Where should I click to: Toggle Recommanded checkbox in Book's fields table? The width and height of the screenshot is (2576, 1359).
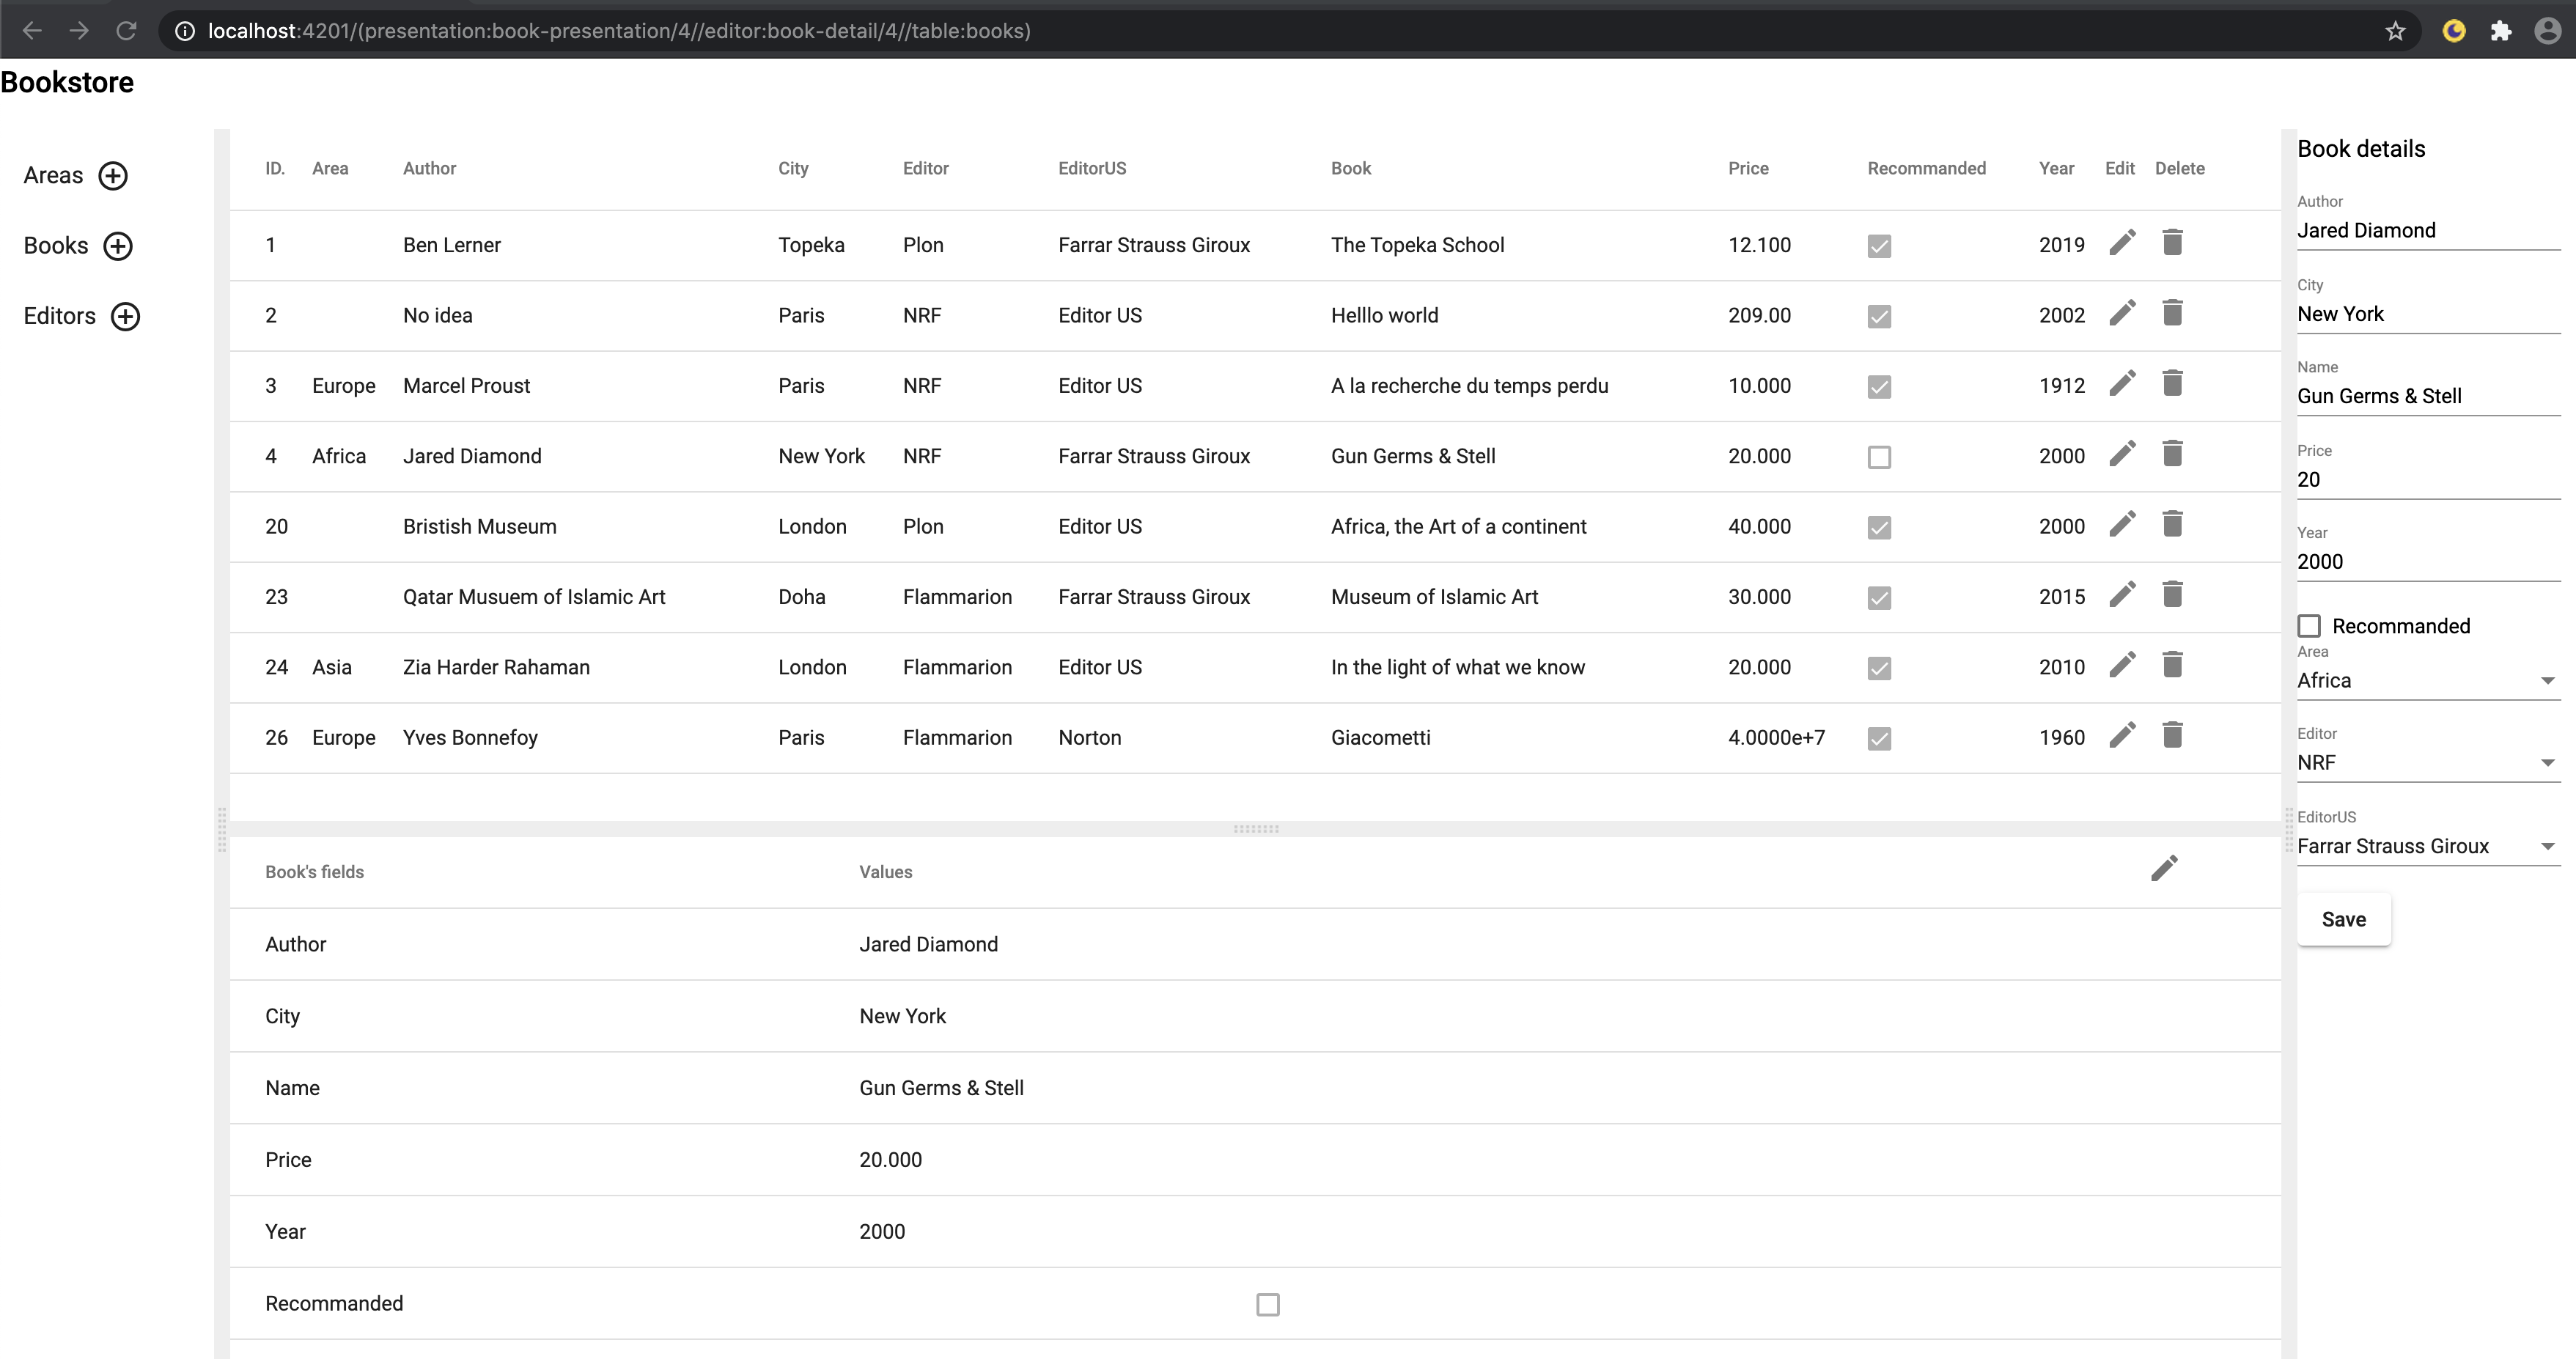1267,1304
